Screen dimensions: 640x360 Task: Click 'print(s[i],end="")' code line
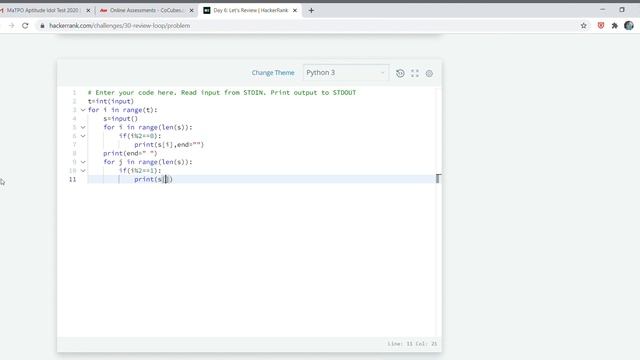point(169,144)
